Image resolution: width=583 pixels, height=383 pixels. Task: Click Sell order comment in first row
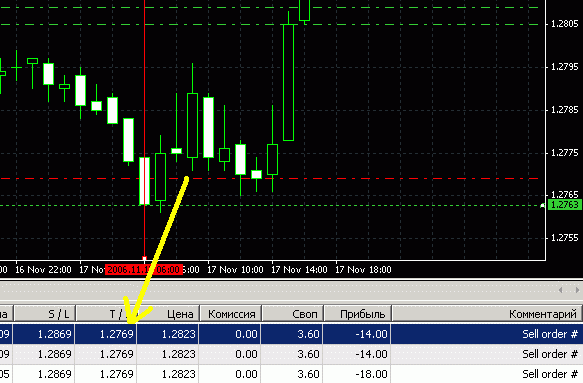(x=550, y=334)
